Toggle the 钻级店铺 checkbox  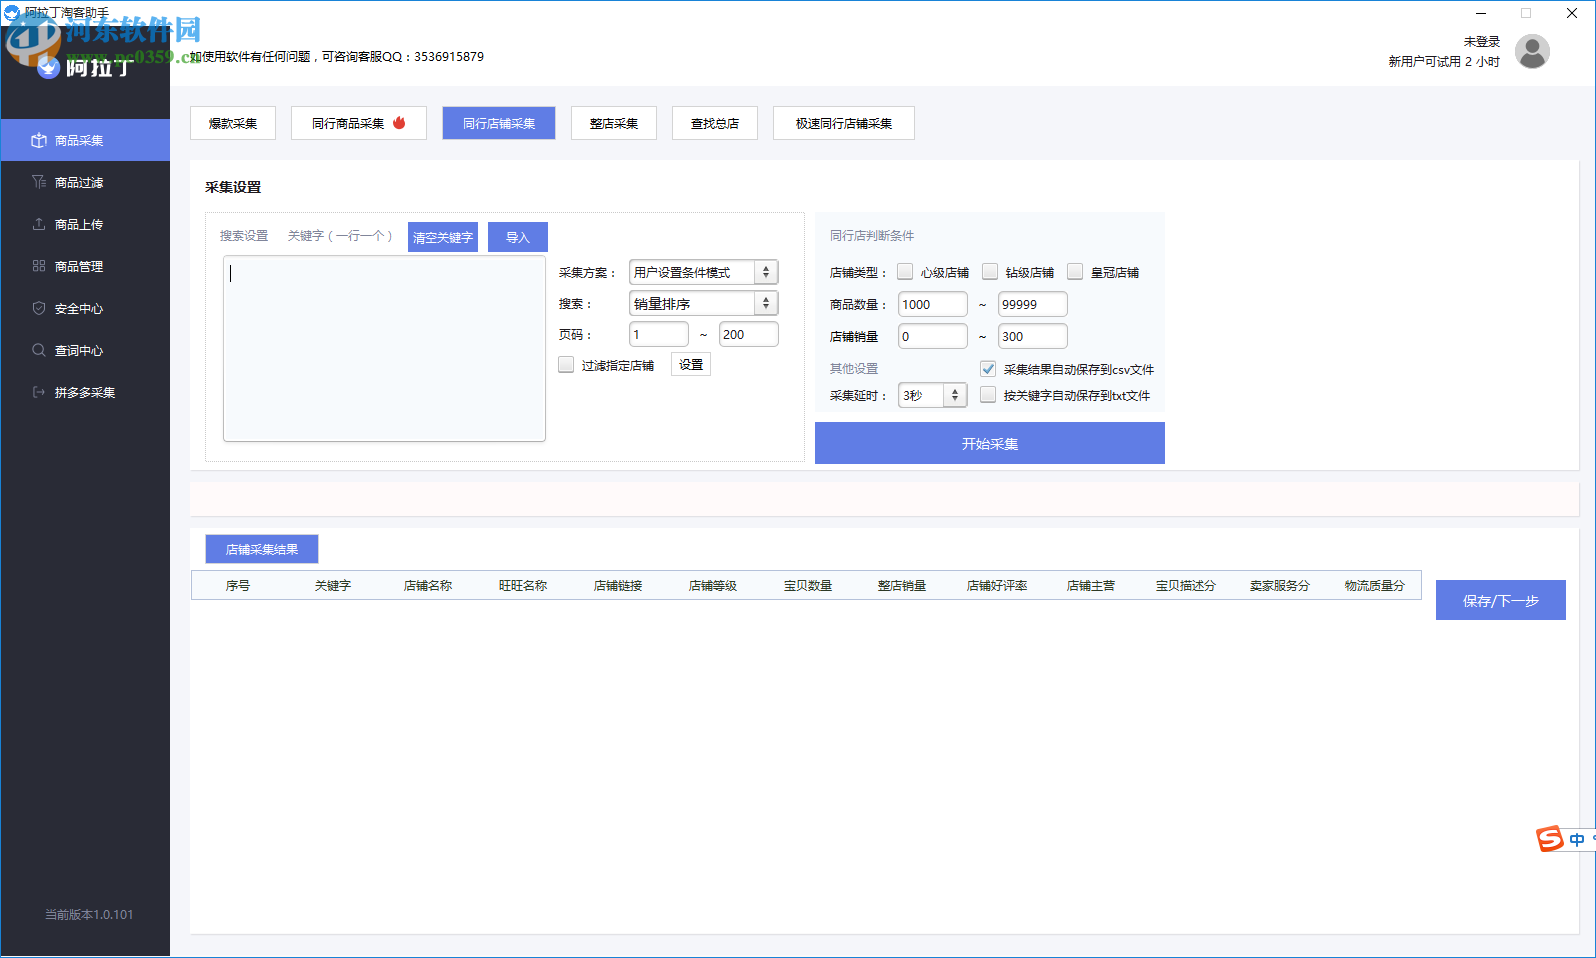coord(990,271)
